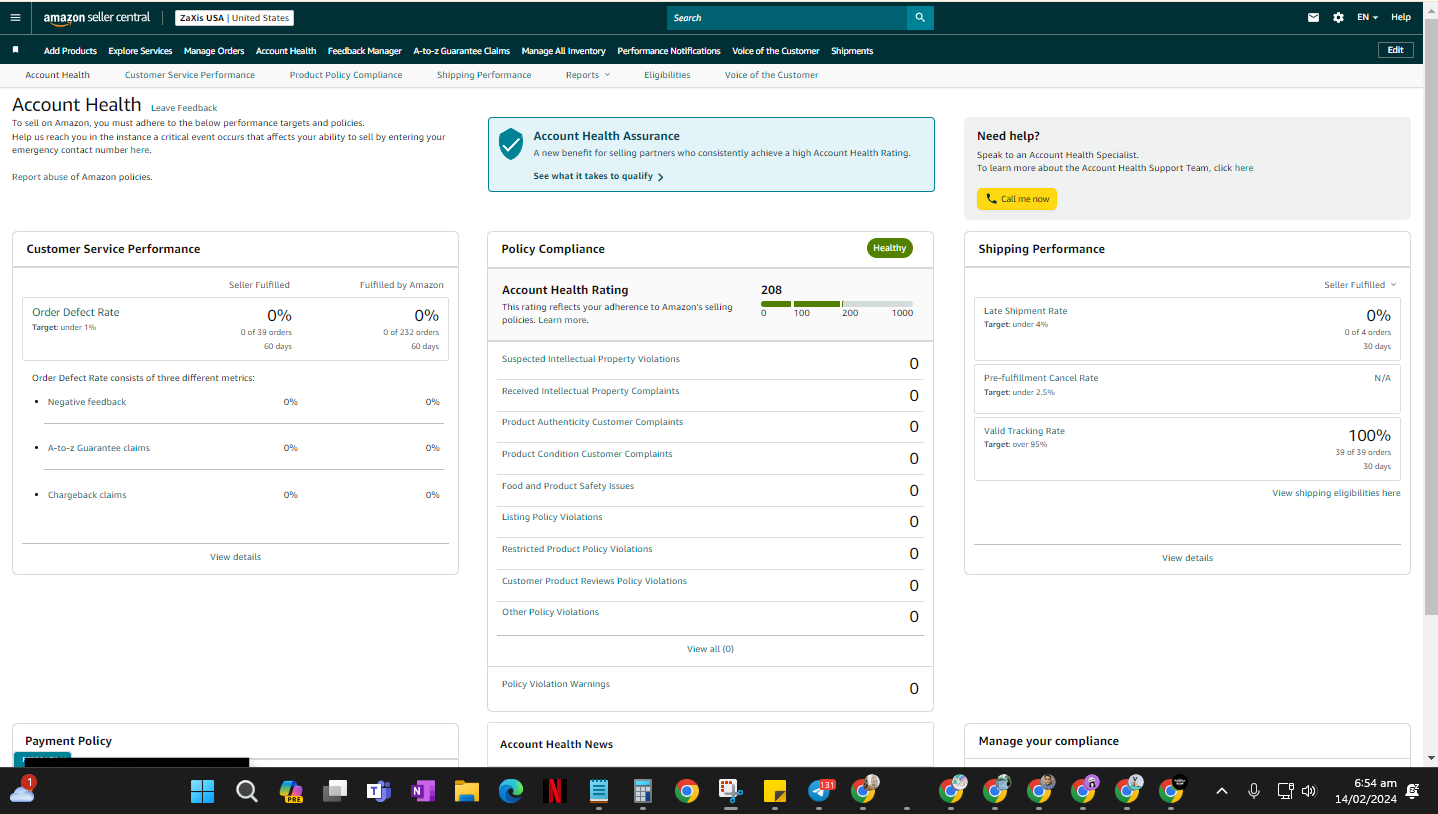Open File Explorer from taskbar
Screen dimensions: 1438x814
click(466, 792)
